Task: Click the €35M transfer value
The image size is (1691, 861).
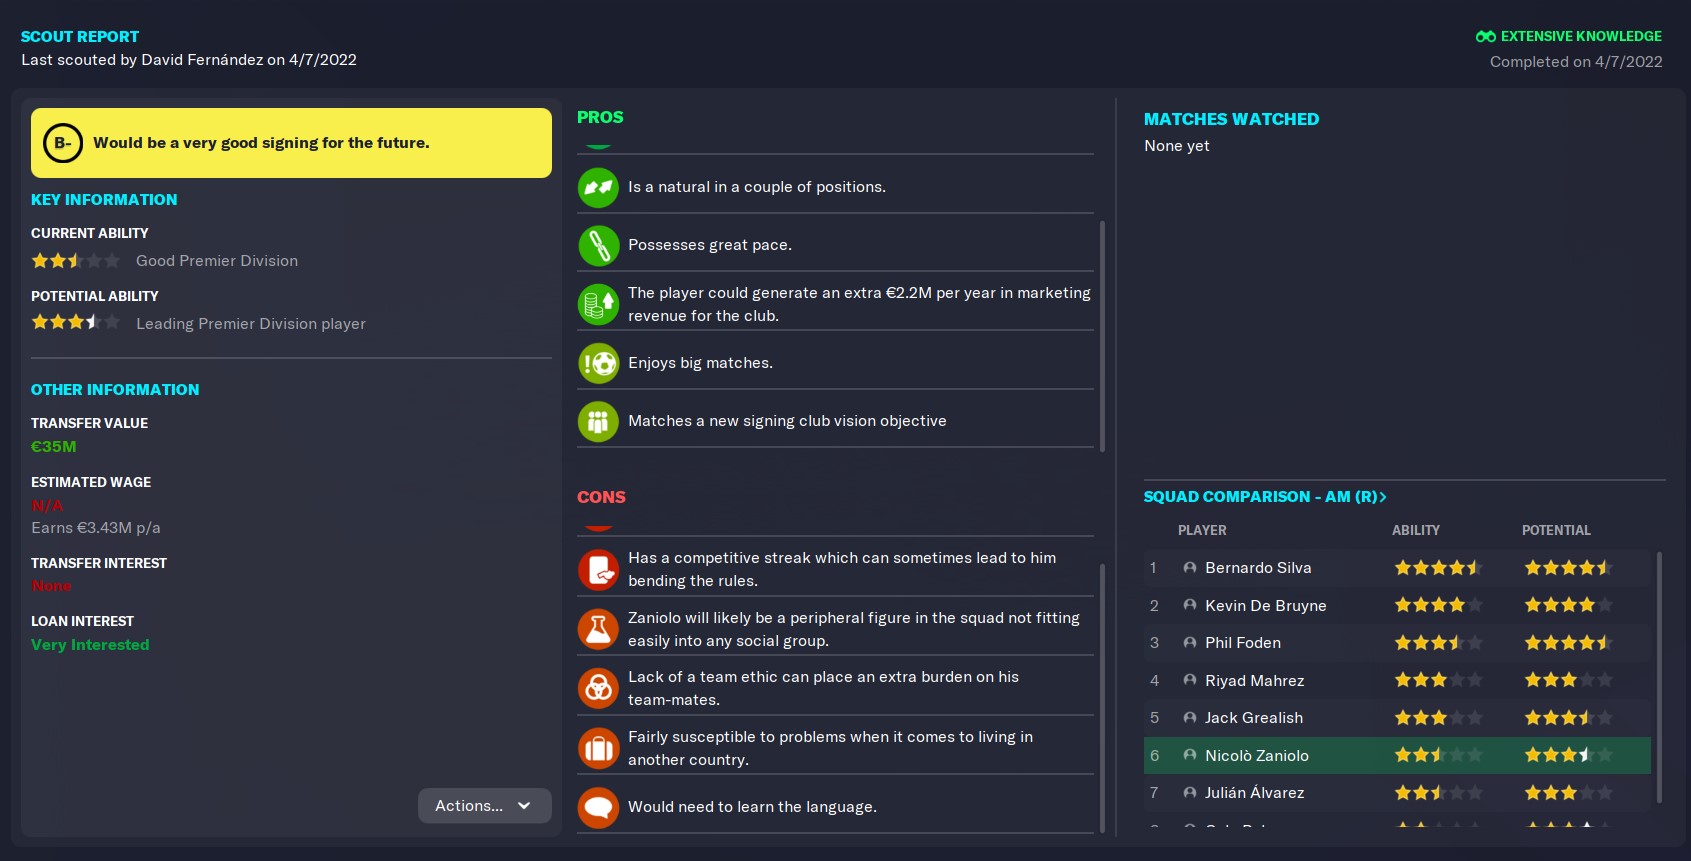Action: click(54, 447)
